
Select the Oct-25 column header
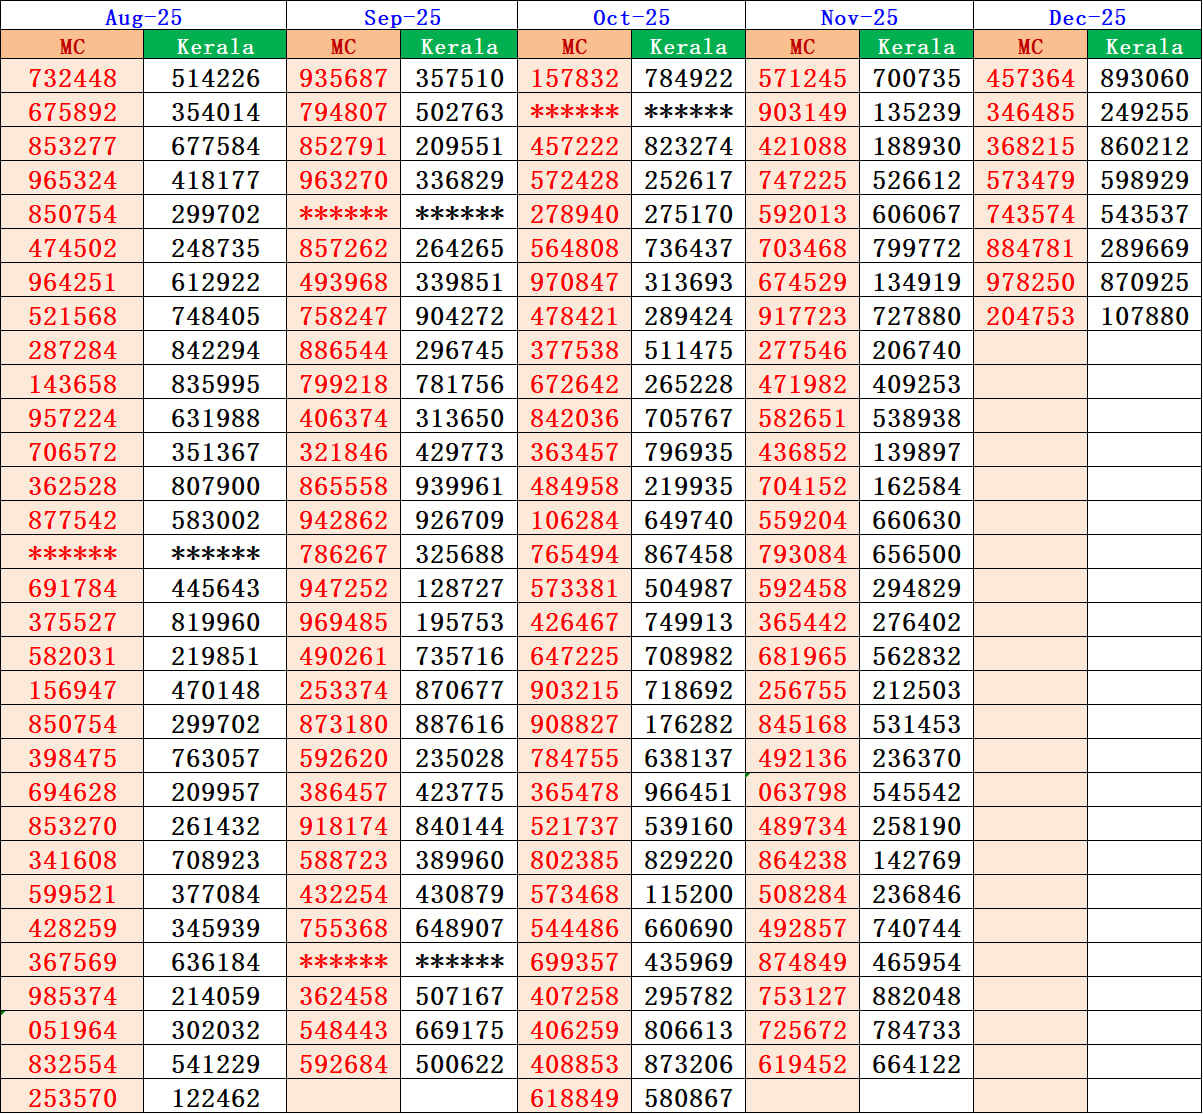630,16
